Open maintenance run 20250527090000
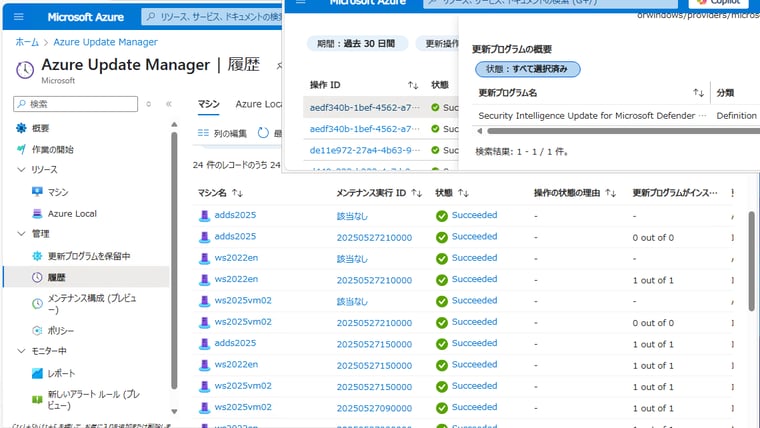The width and height of the screenshot is (760, 428). 374,408
